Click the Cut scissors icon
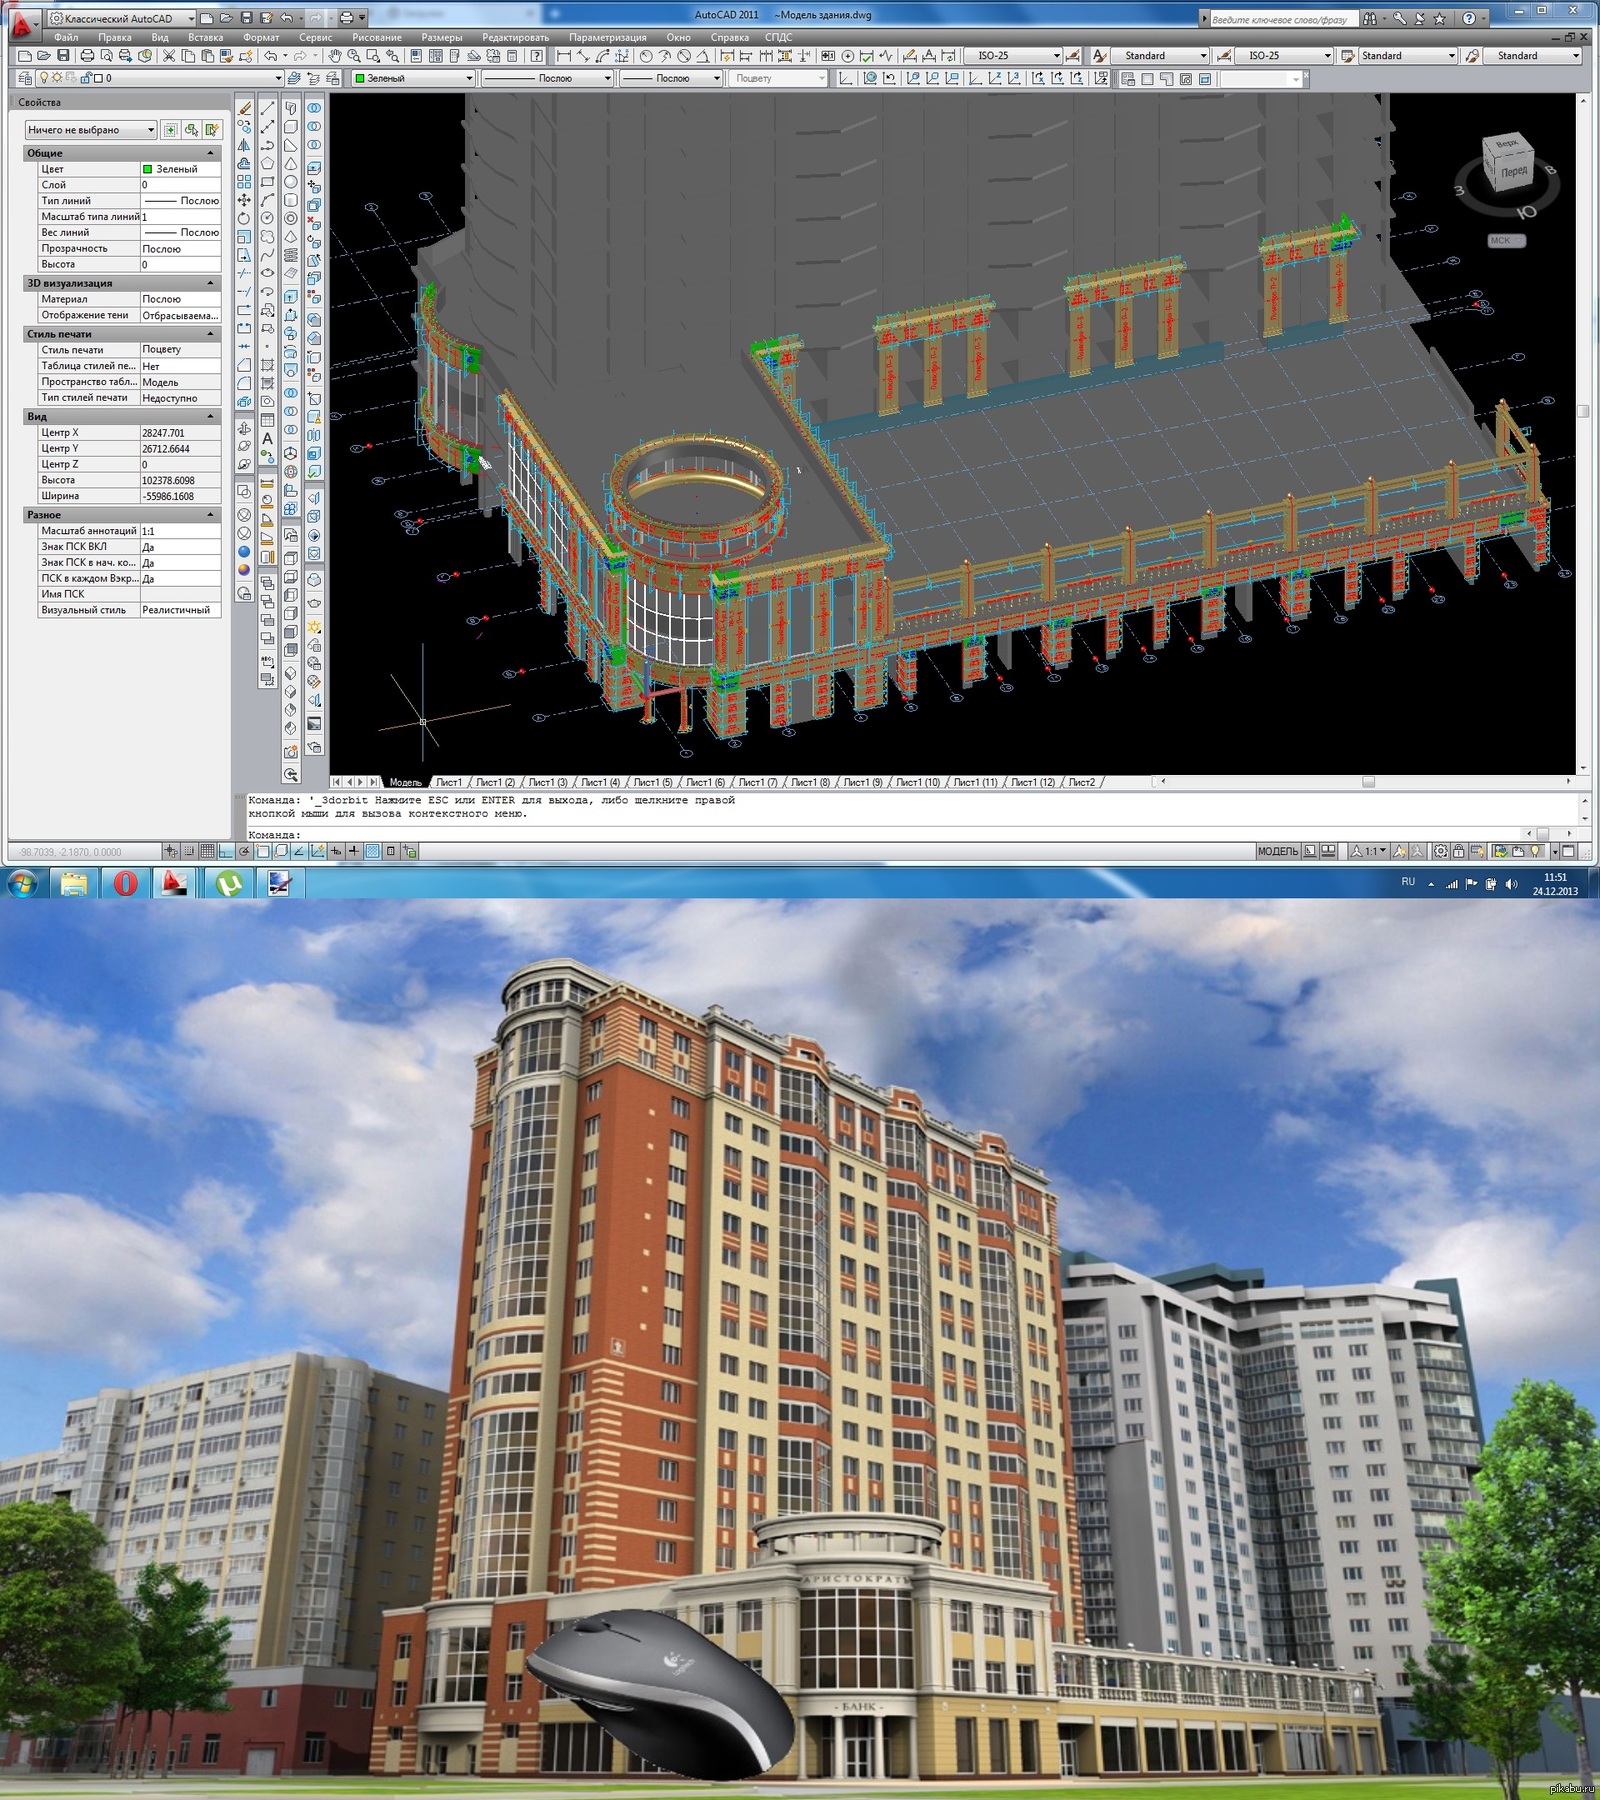The width and height of the screenshot is (1600, 1800). tap(169, 56)
